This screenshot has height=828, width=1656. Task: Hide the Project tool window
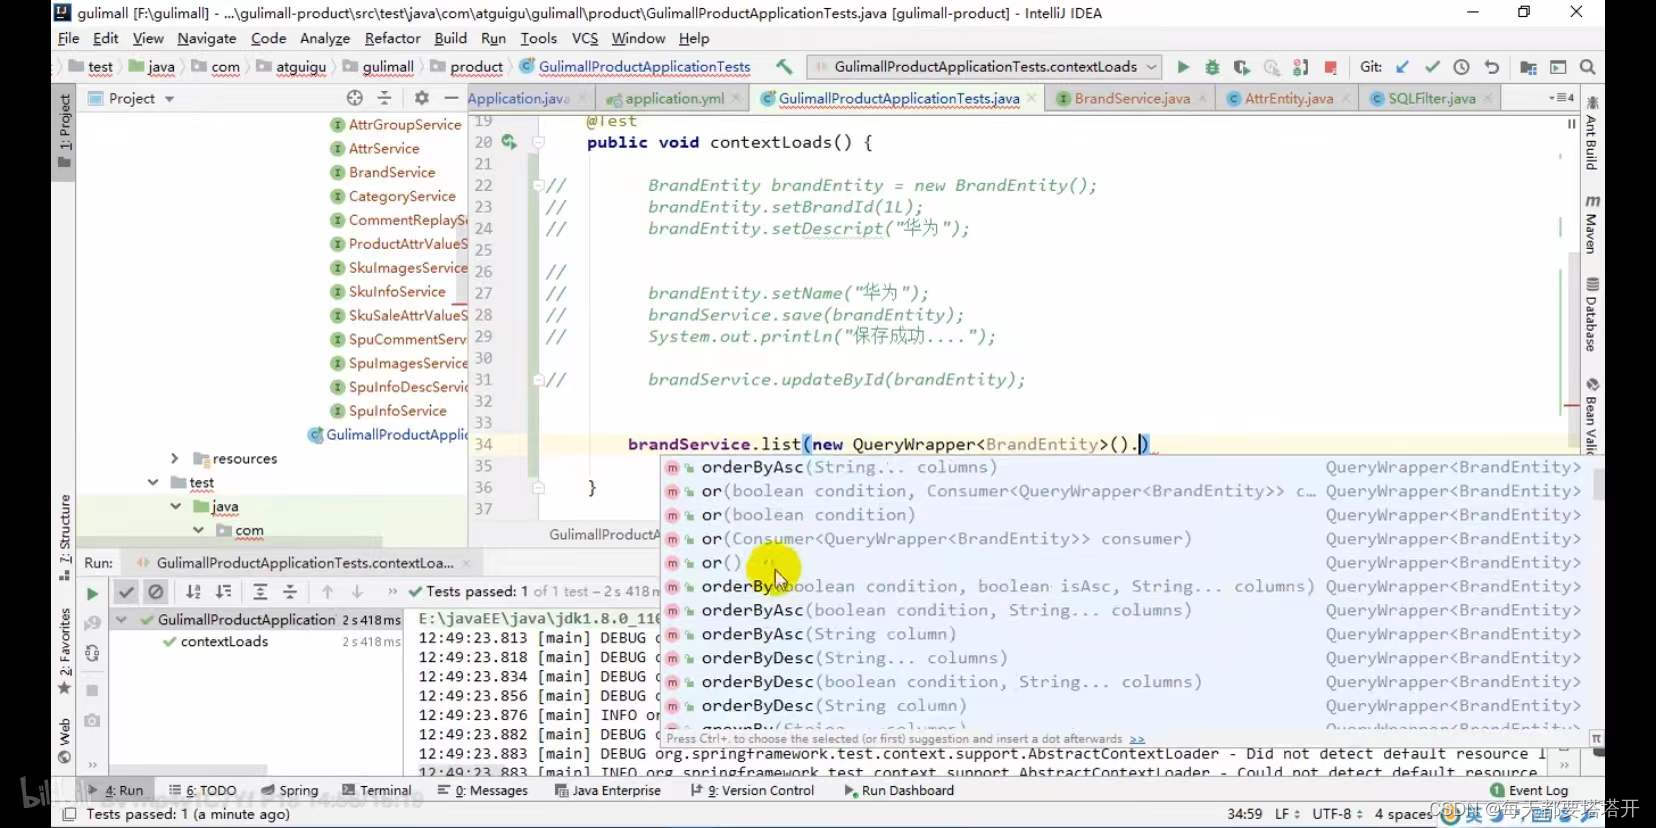click(451, 98)
